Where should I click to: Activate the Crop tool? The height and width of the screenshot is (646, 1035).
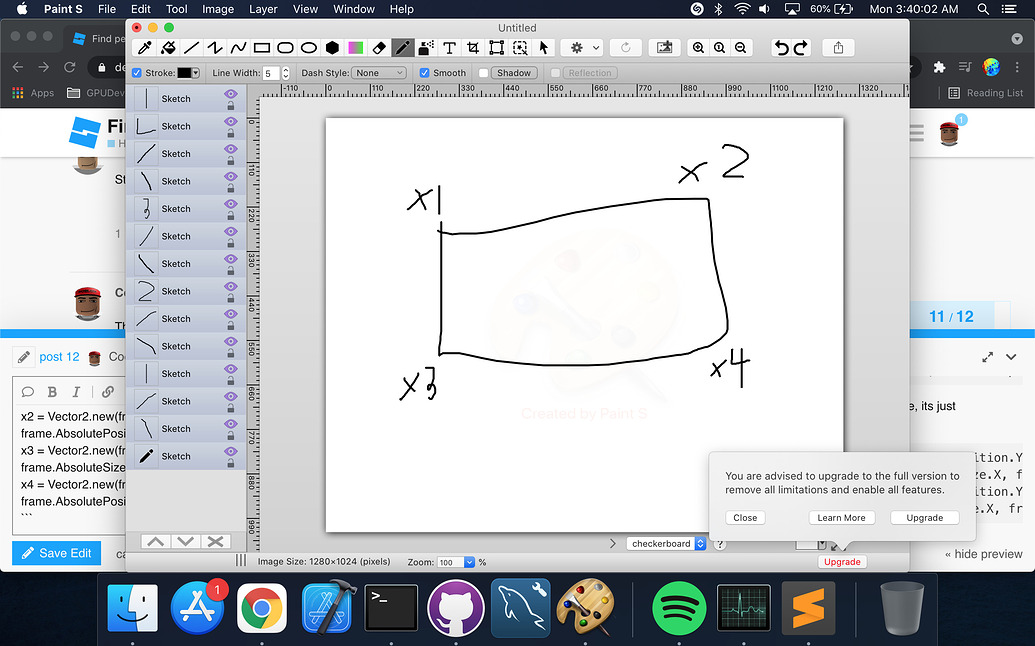point(473,47)
